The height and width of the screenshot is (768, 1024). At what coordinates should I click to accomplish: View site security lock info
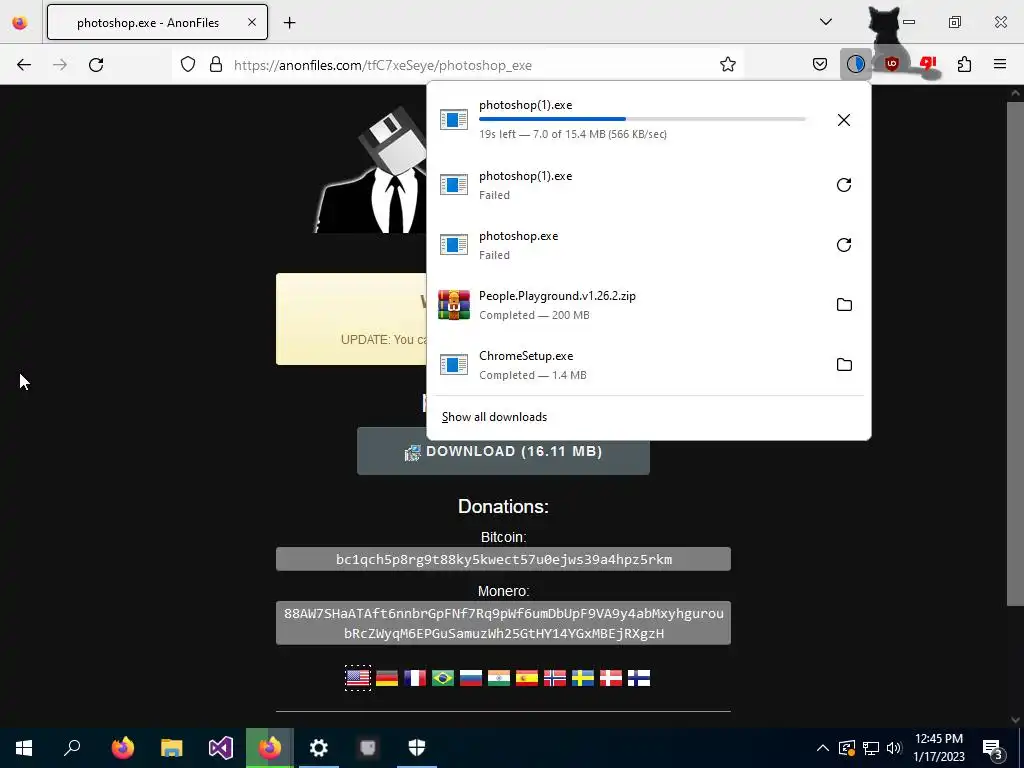point(216,65)
